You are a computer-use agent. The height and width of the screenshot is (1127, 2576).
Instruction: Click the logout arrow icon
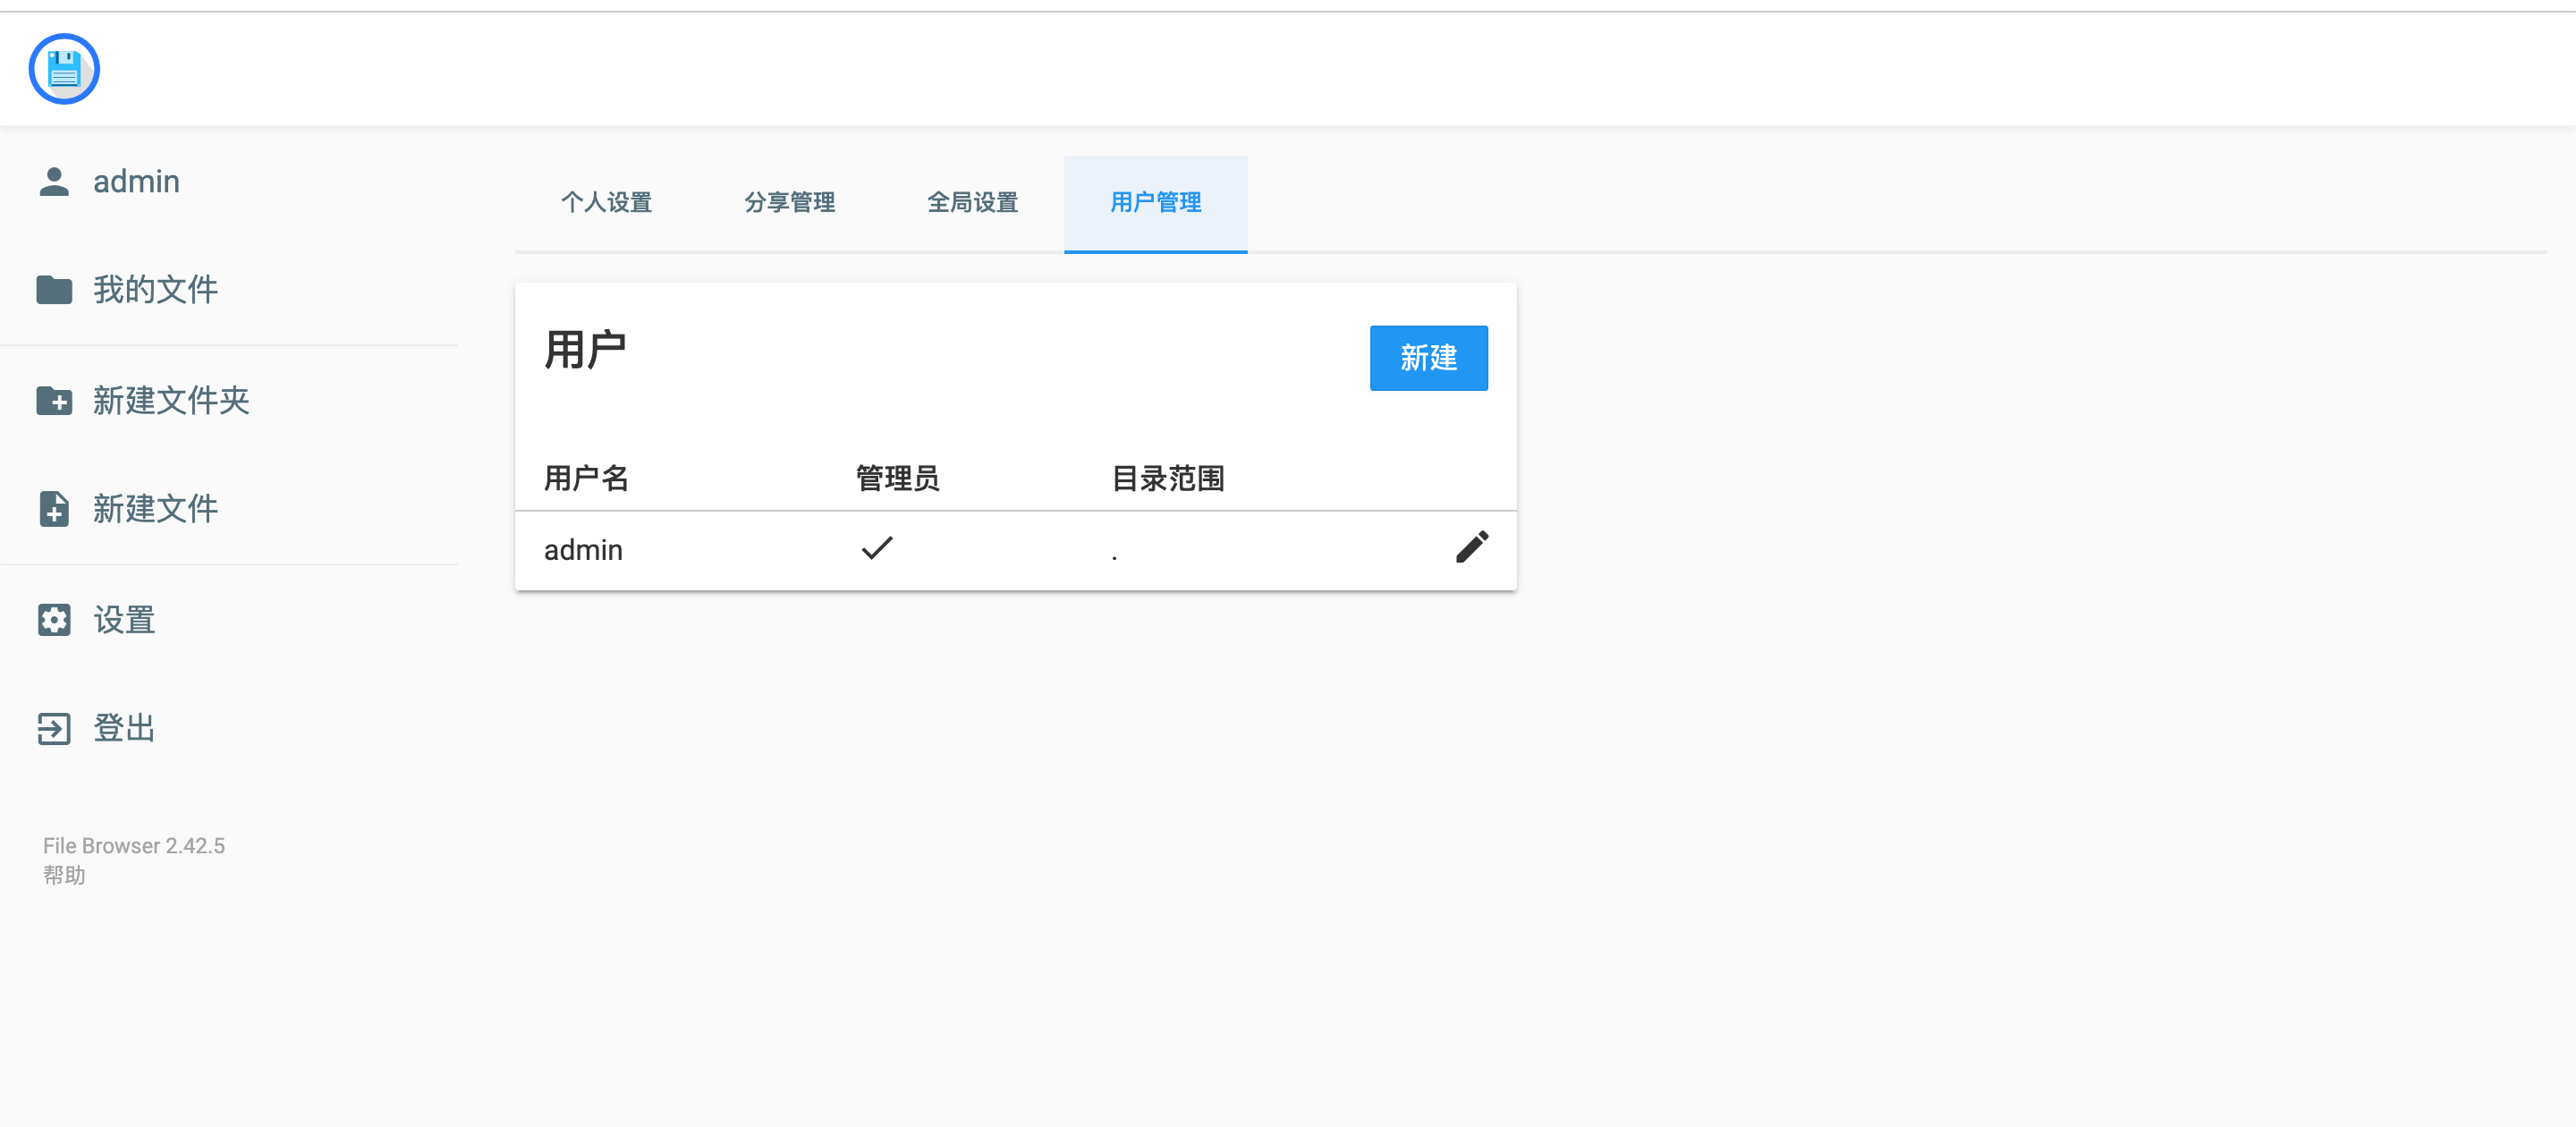[54, 729]
